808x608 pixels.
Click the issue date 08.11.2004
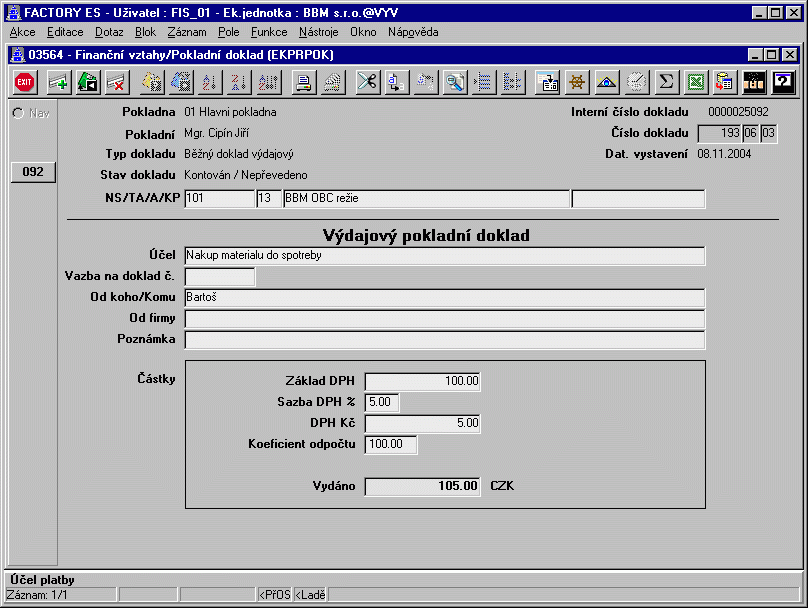tap(724, 154)
